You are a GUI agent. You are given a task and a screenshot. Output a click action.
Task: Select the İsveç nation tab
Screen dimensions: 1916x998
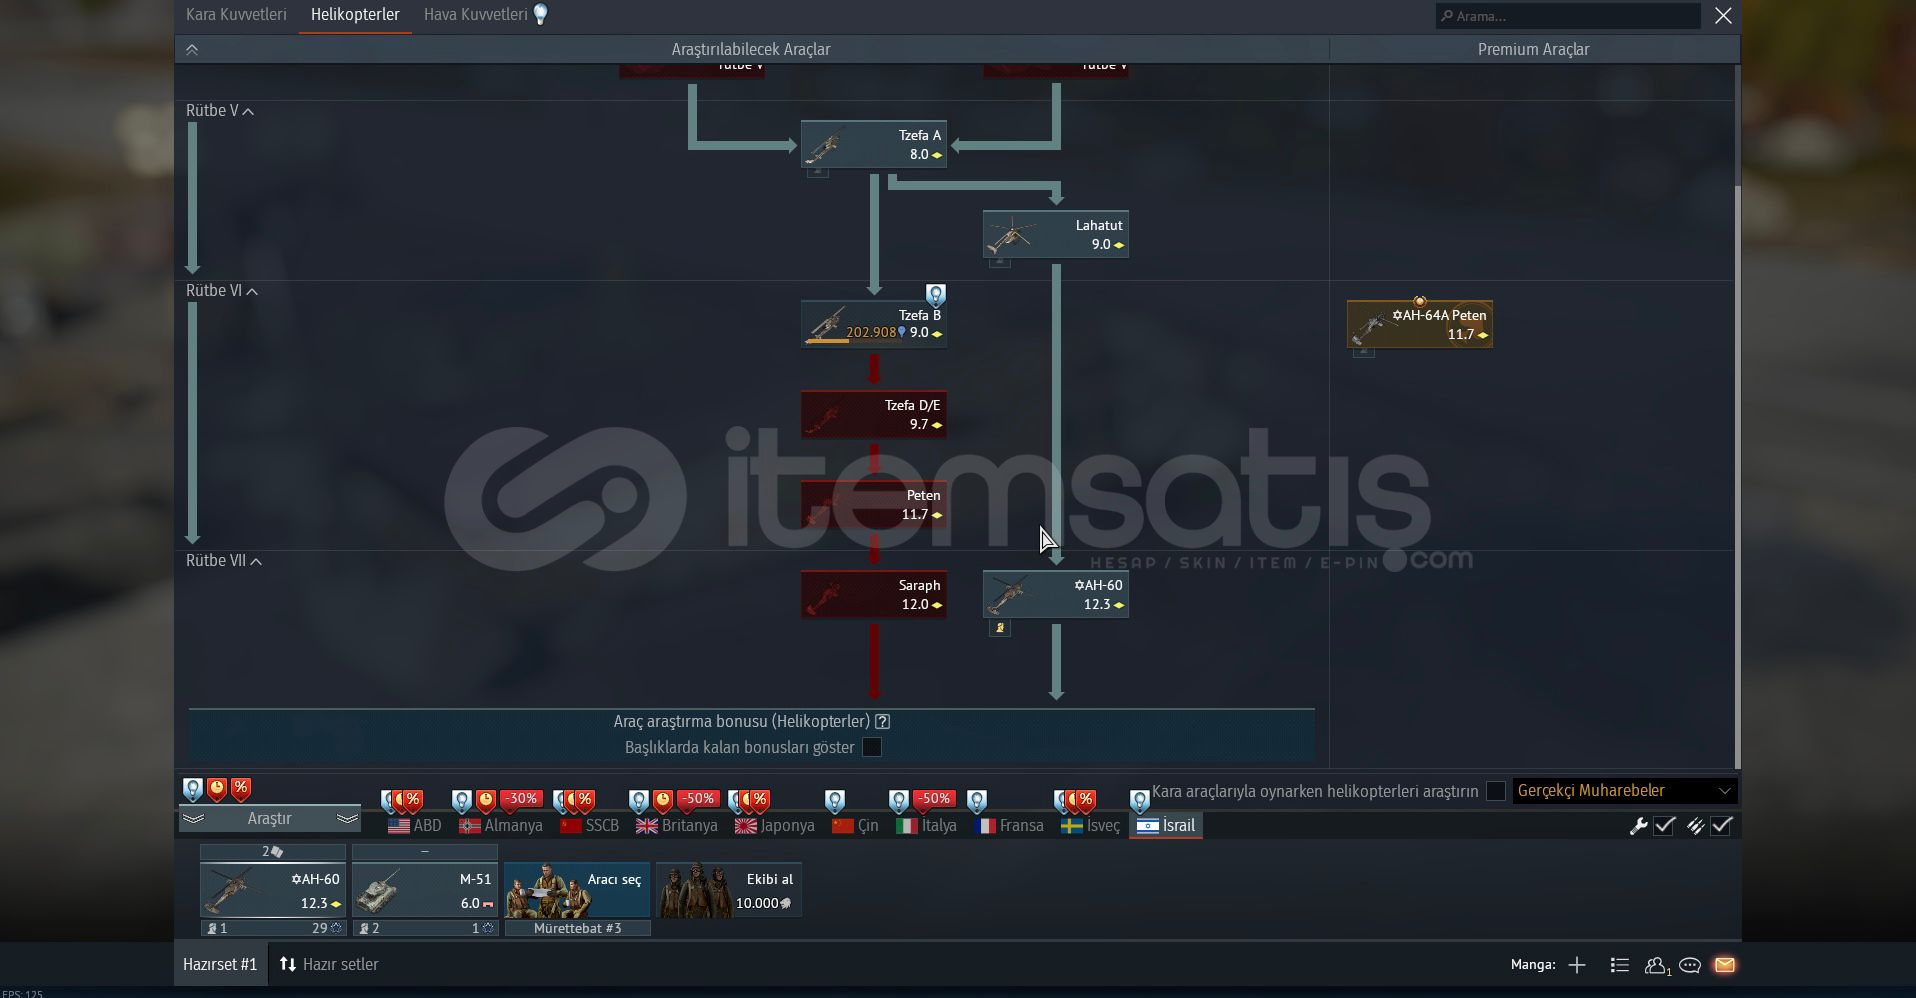coord(1091,826)
